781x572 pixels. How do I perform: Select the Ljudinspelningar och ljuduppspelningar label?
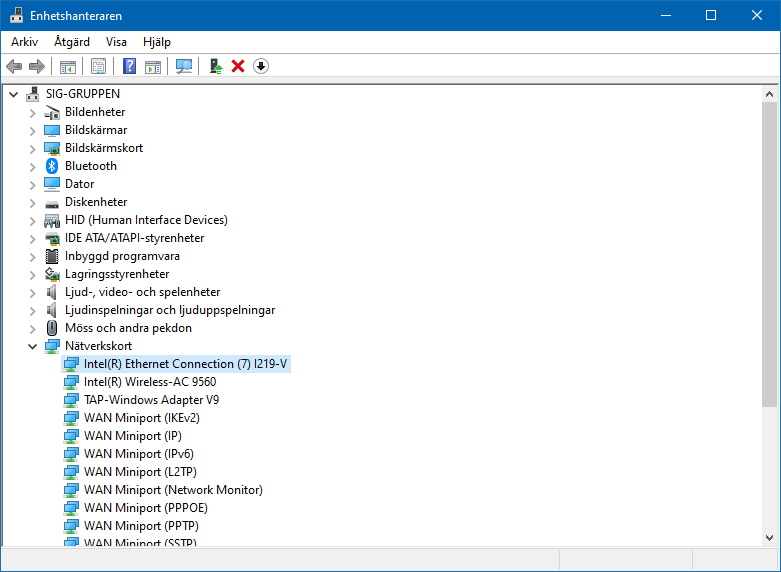click(x=170, y=310)
